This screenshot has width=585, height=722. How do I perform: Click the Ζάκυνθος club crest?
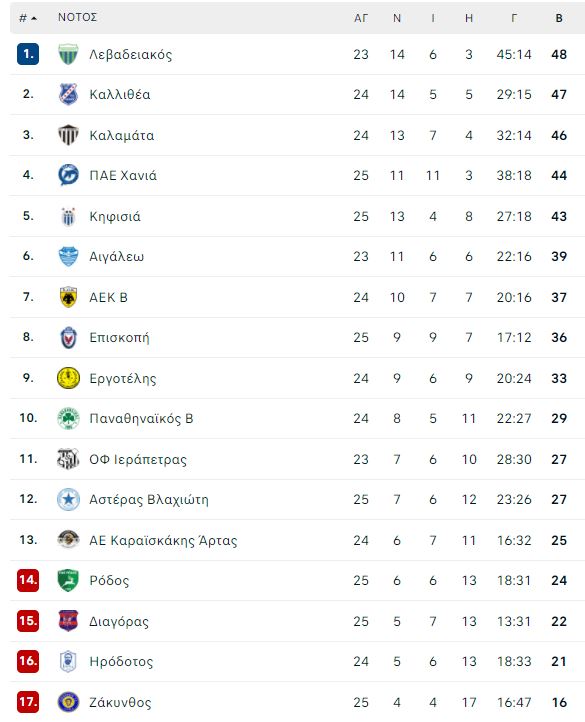(68, 702)
